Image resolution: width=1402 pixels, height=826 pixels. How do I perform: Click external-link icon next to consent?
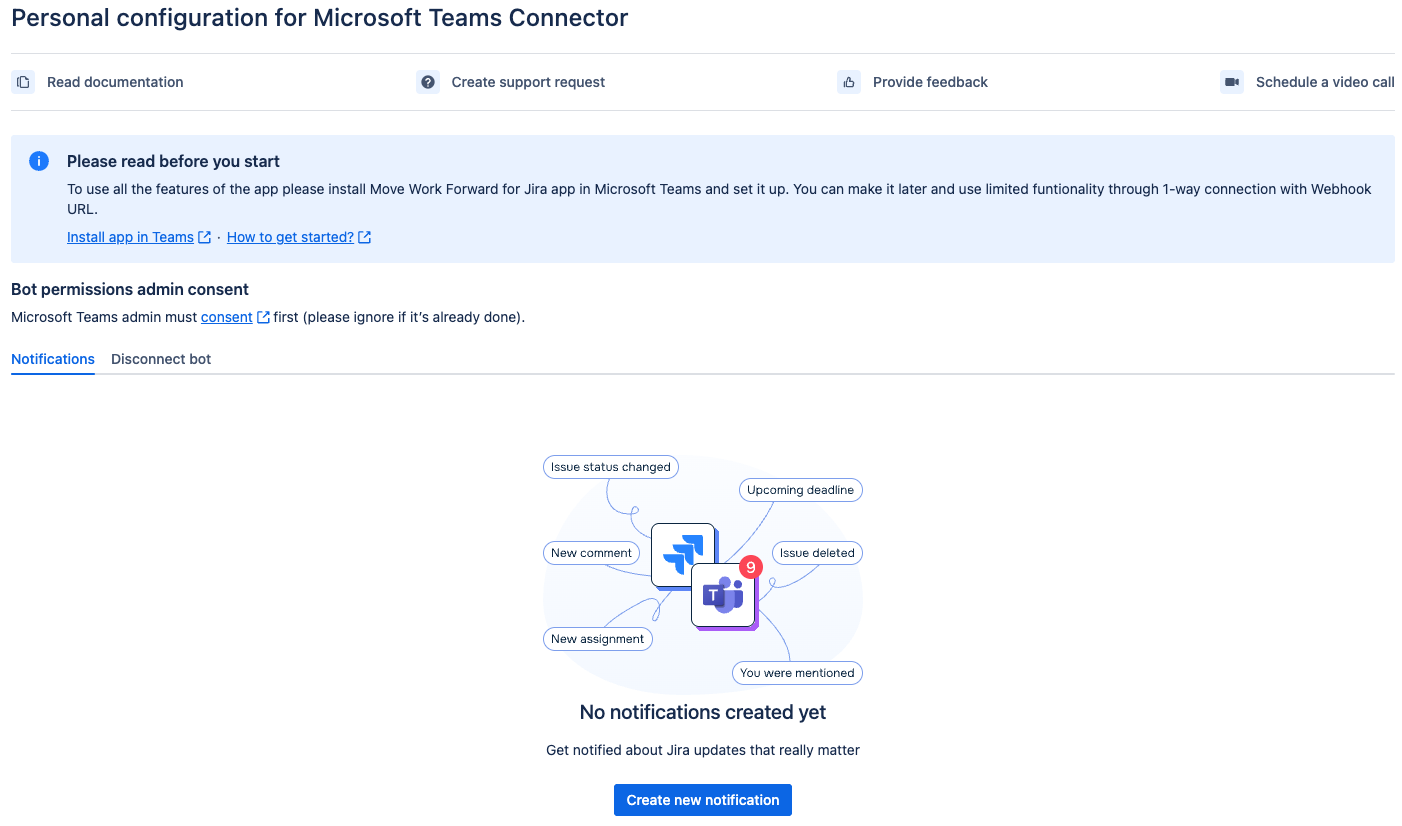click(263, 317)
